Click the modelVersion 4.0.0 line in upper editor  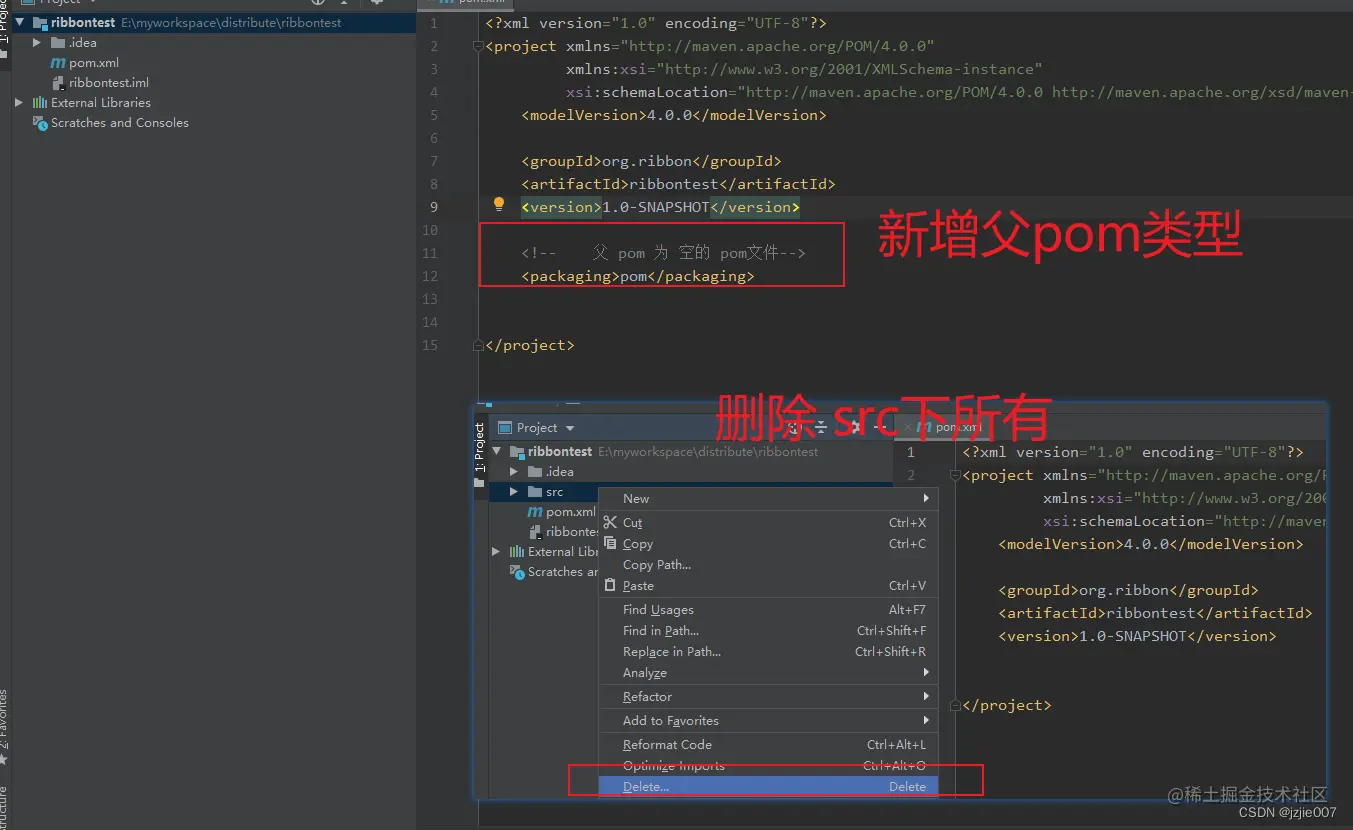pyautogui.click(x=674, y=115)
